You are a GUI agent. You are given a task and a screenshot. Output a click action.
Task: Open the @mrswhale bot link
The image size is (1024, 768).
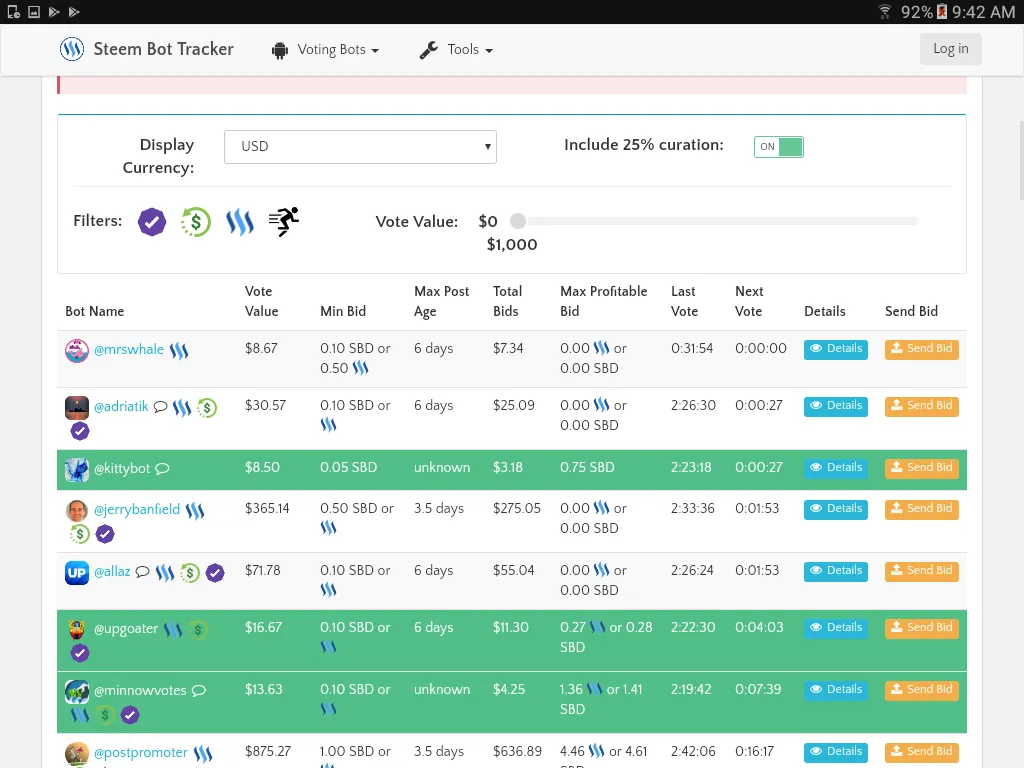click(129, 349)
